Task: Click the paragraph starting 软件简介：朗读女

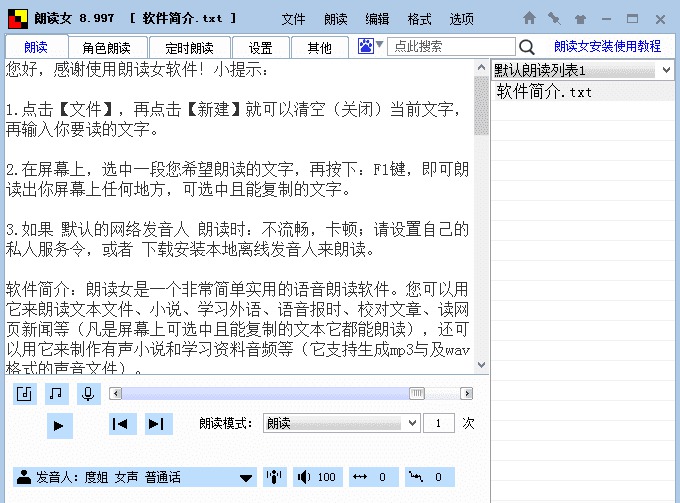Action: [238, 330]
